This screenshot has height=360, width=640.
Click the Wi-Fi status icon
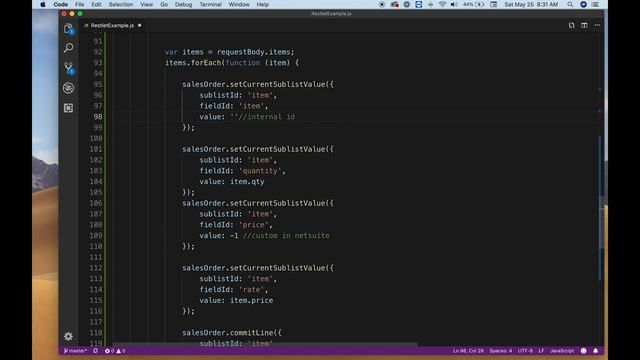point(442,4)
